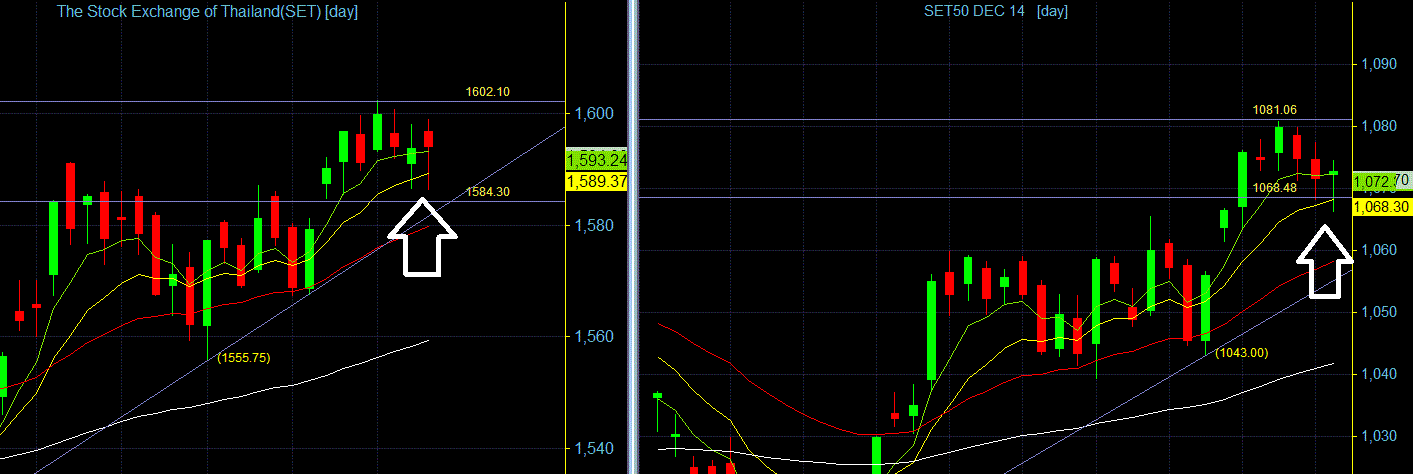The height and width of the screenshot is (474, 1413).
Task: Click the 1,580 axis label on SET chart
Action: click(x=594, y=225)
